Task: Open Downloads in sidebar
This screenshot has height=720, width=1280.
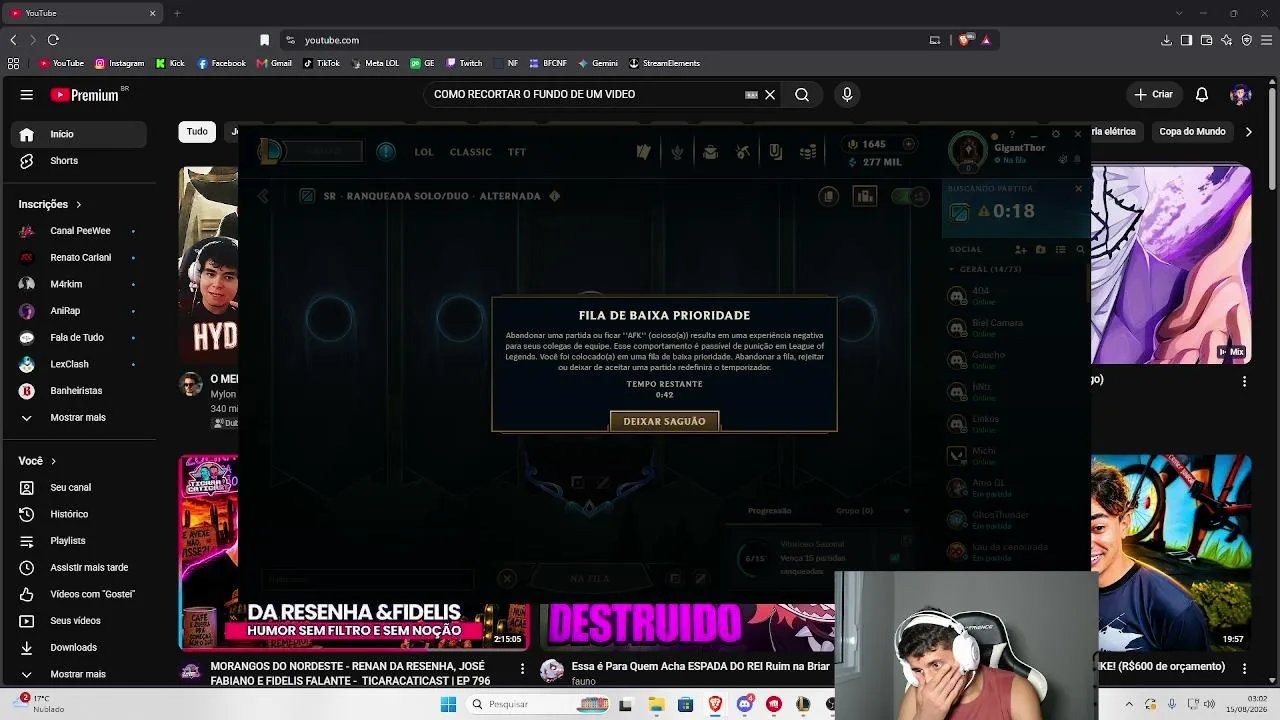Action: click(79, 647)
